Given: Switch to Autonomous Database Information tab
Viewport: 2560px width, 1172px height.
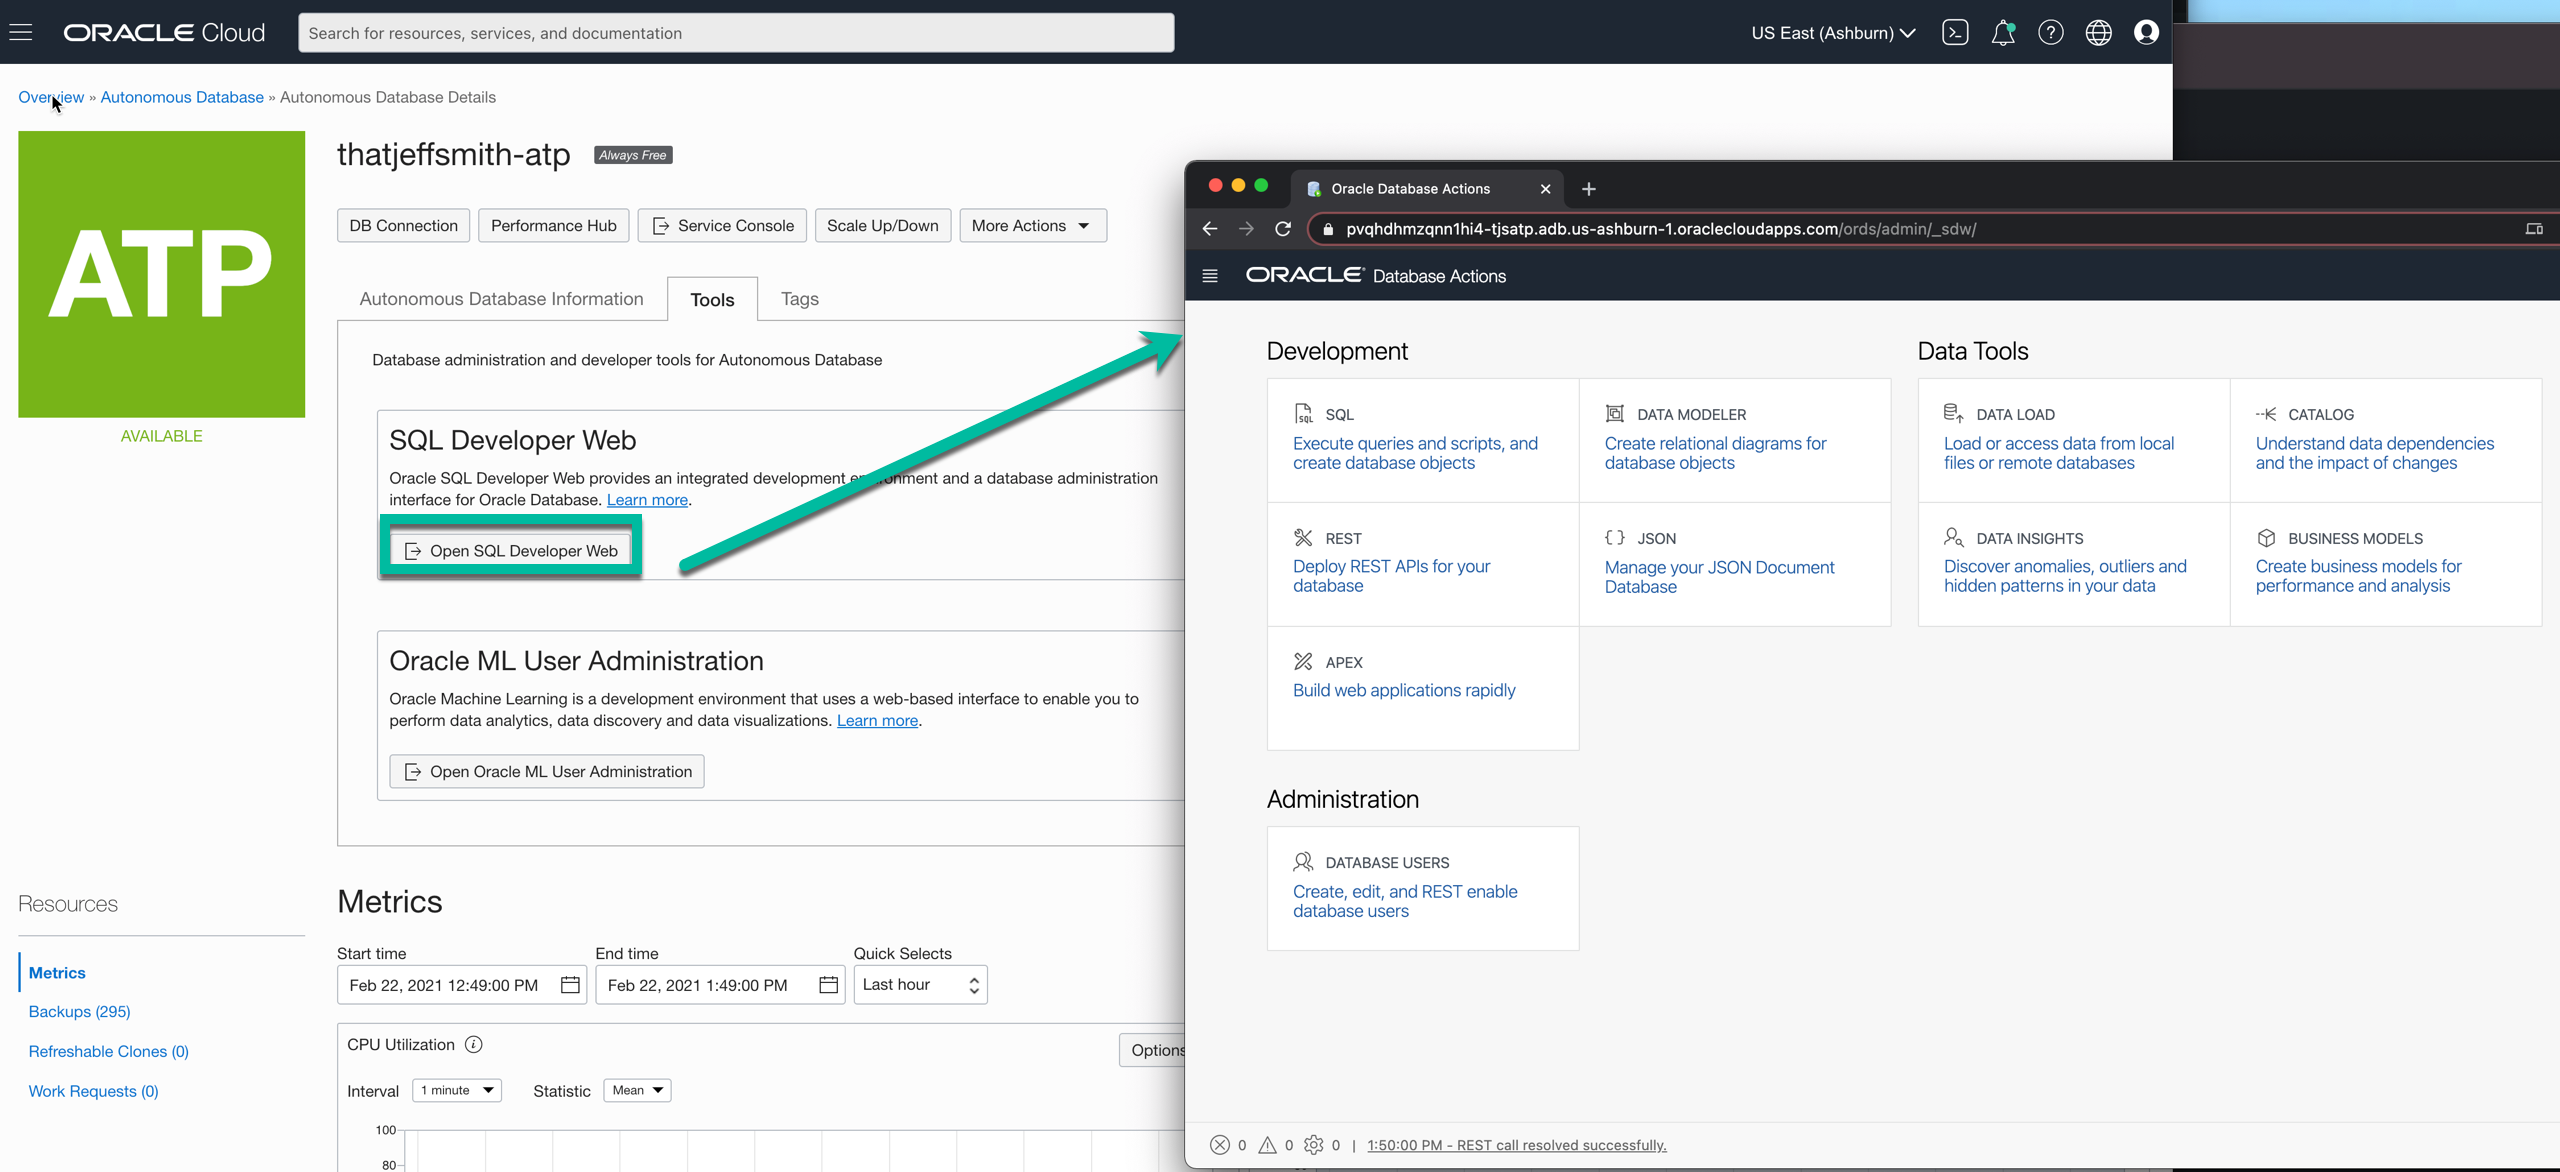Looking at the screenshot, I should point(501,299).
